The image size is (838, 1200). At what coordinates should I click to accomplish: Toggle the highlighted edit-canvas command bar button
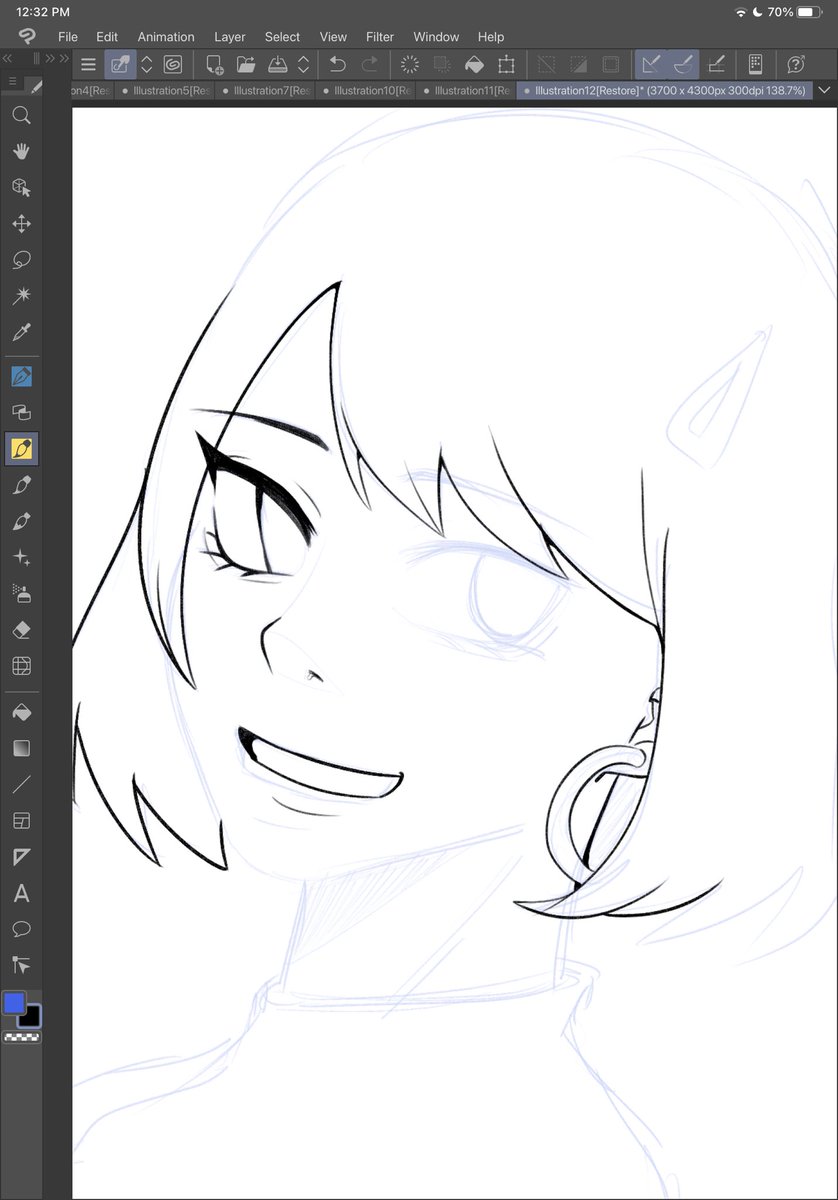point(120,65)
